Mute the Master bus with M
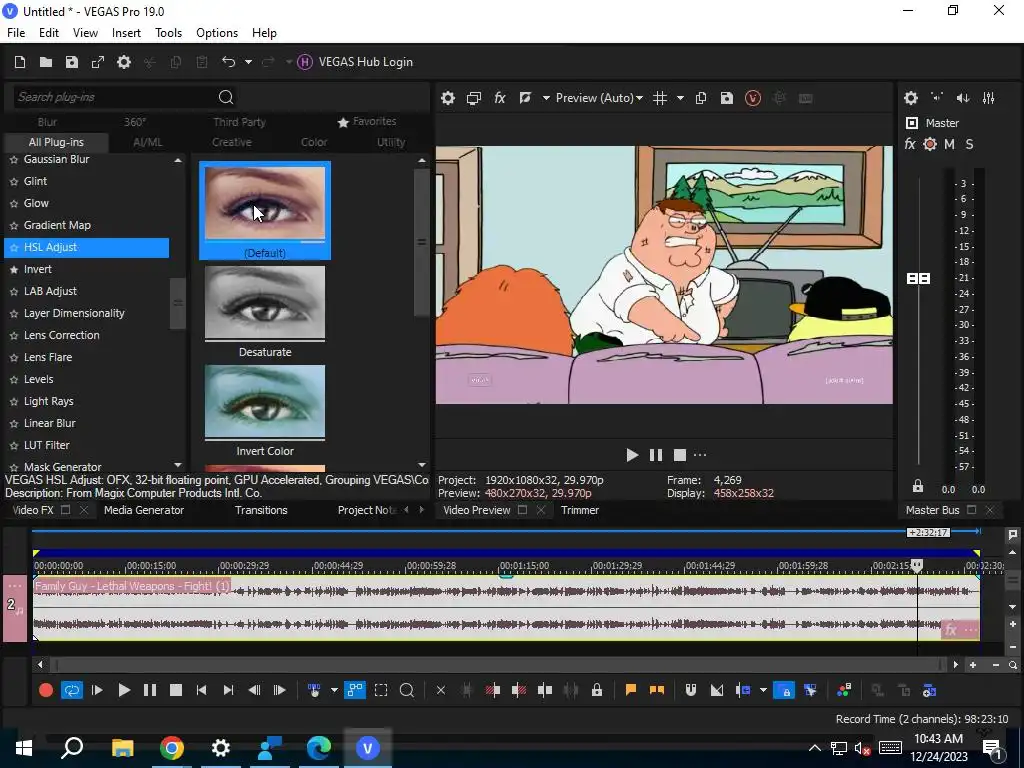The image size is (1024, 768). [949, 144]
